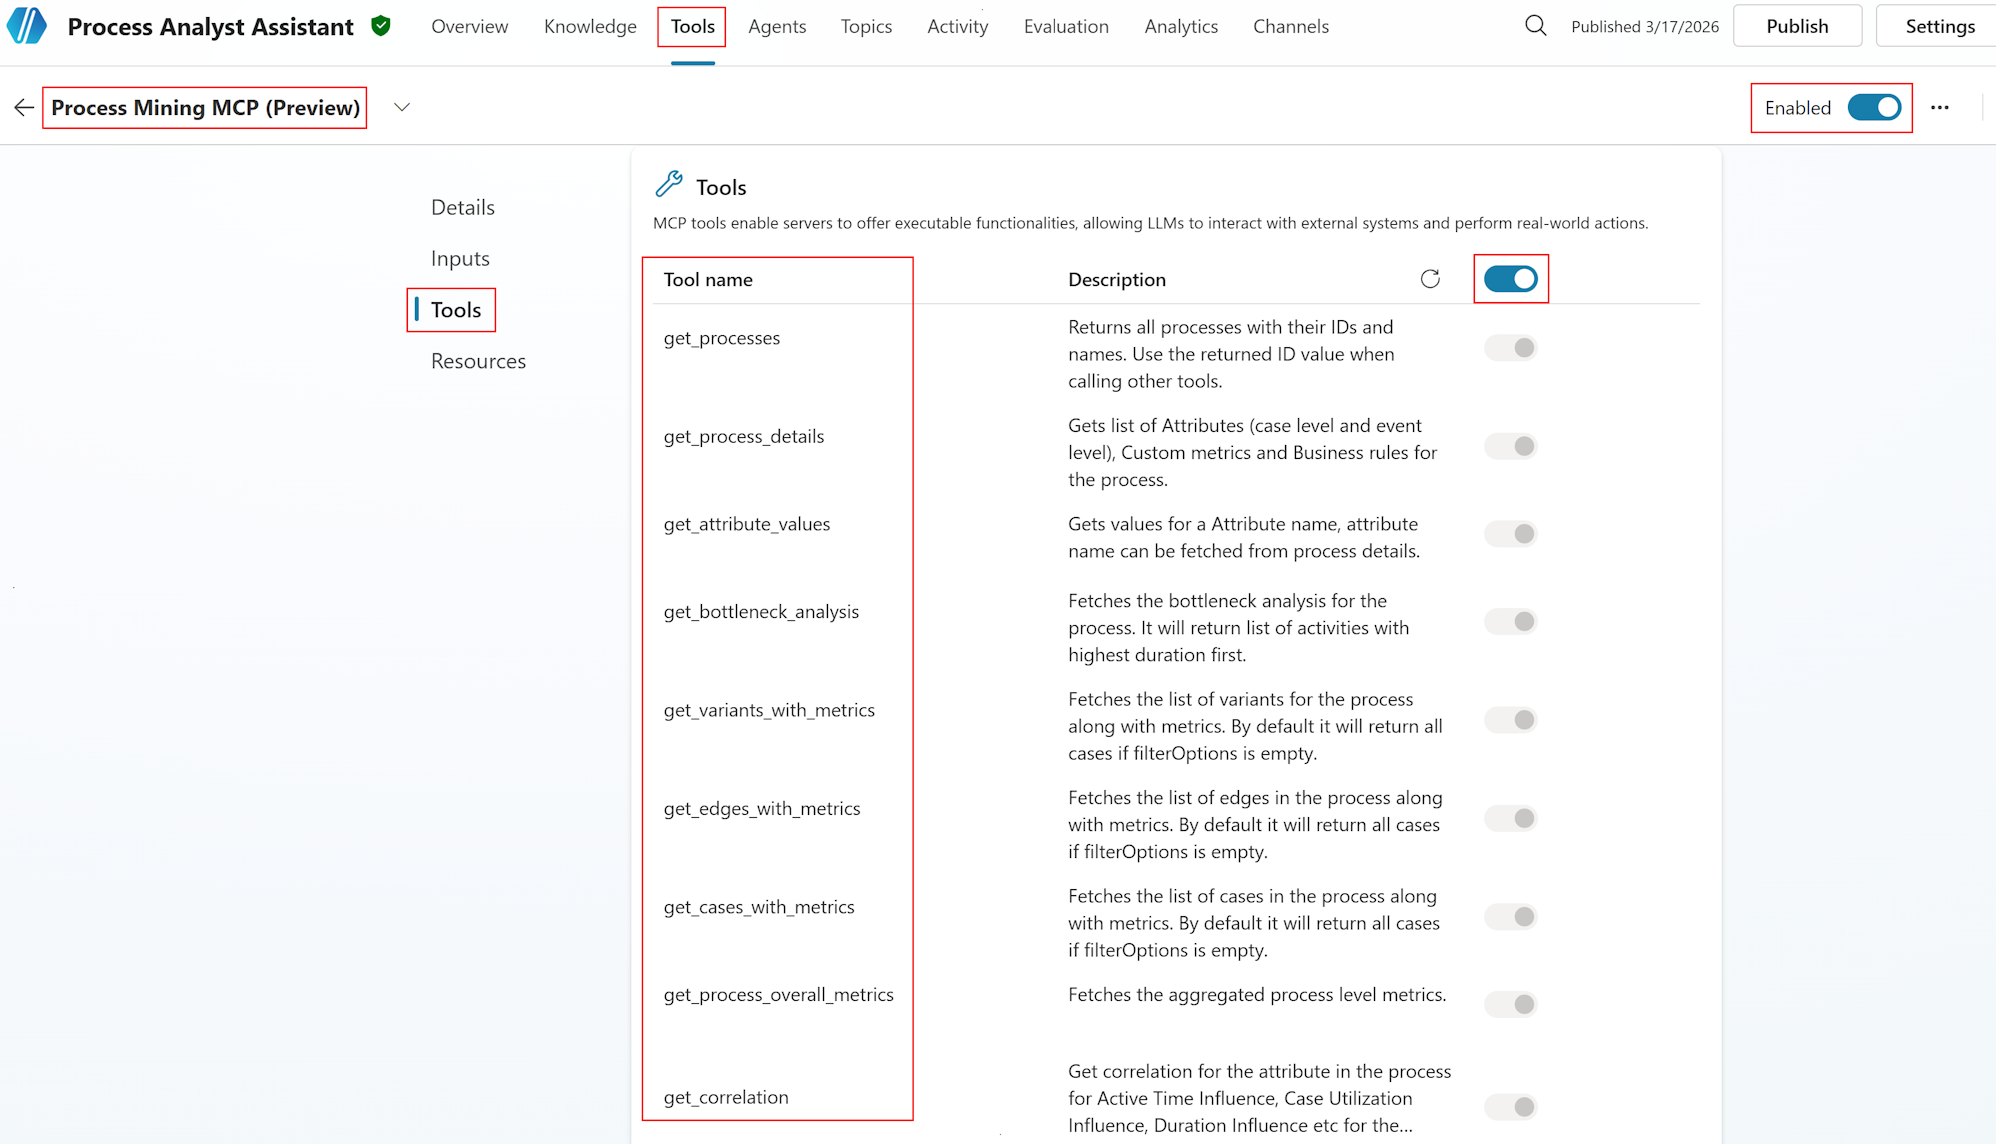Enable the get_cases_with_metrics toggle
Image resolution: width=1996 pixels, height=1144 pixels.
click(x=1510, y=916)
